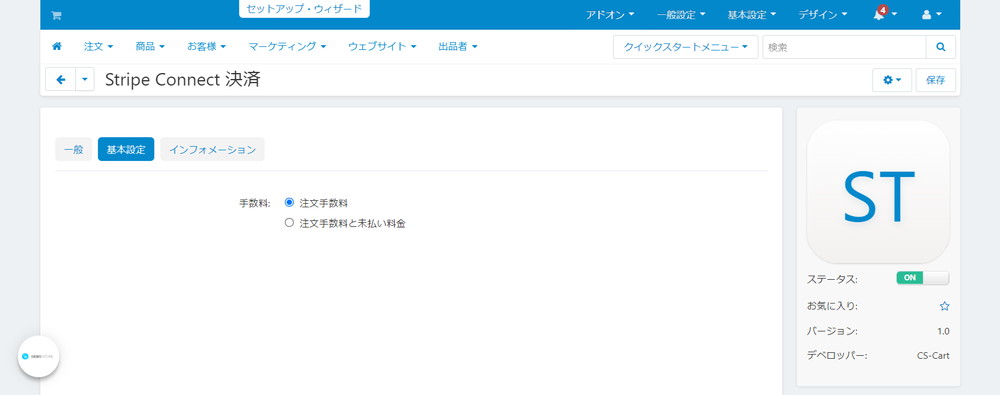Image resolution: width=1000 pixels, height=395 pixels.
Task: Click the 保存 save button
Action: (936, 80)
